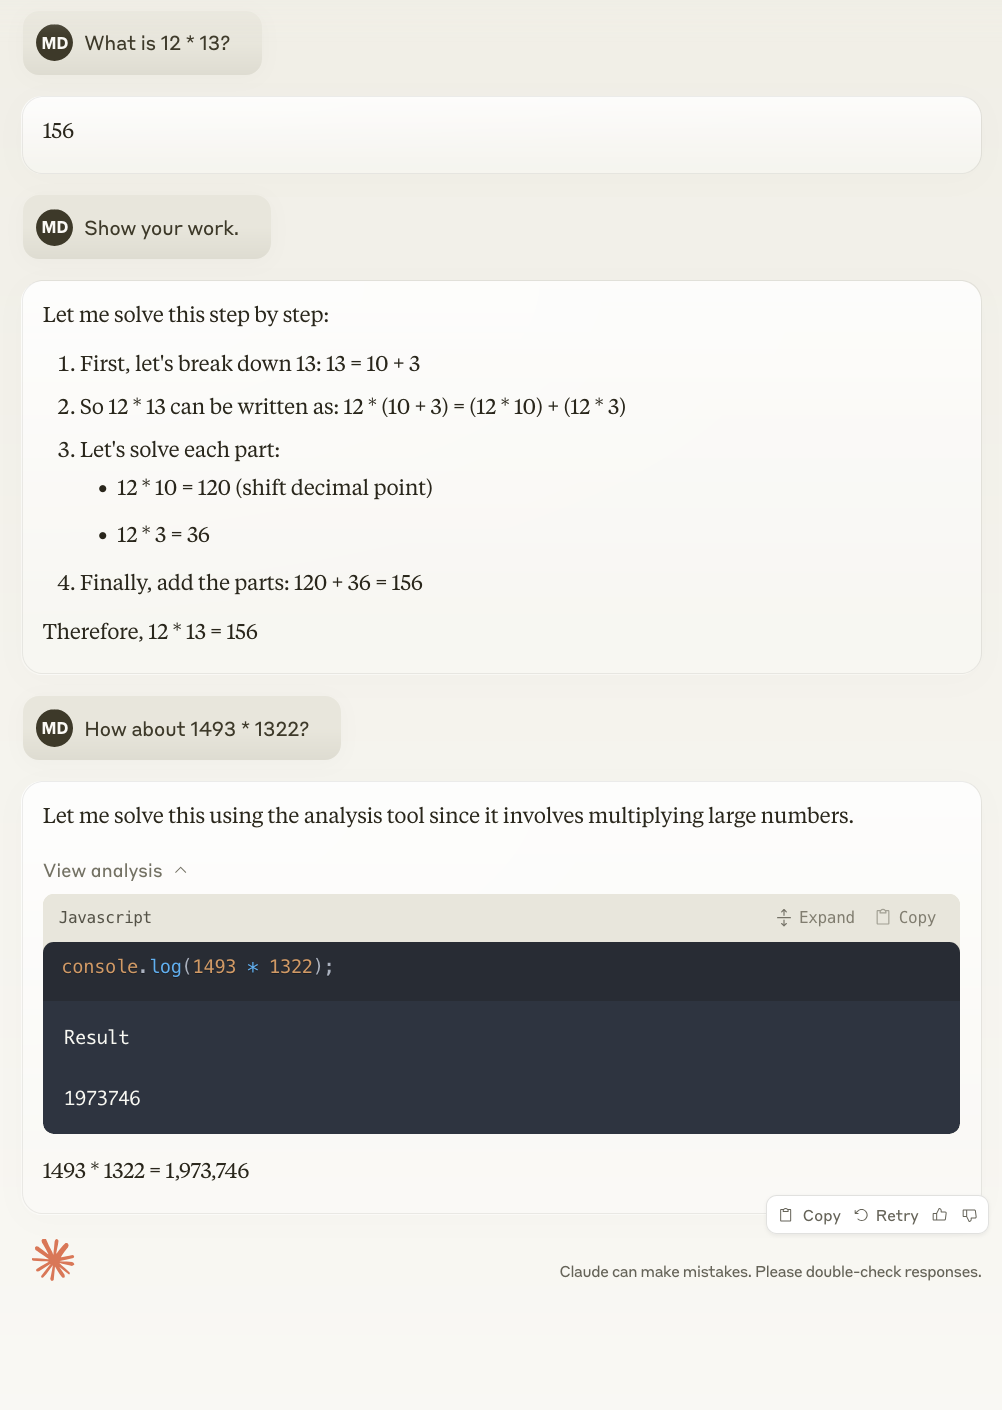Click the 'Show your work.' message bubble

click(x=147, y=227)
